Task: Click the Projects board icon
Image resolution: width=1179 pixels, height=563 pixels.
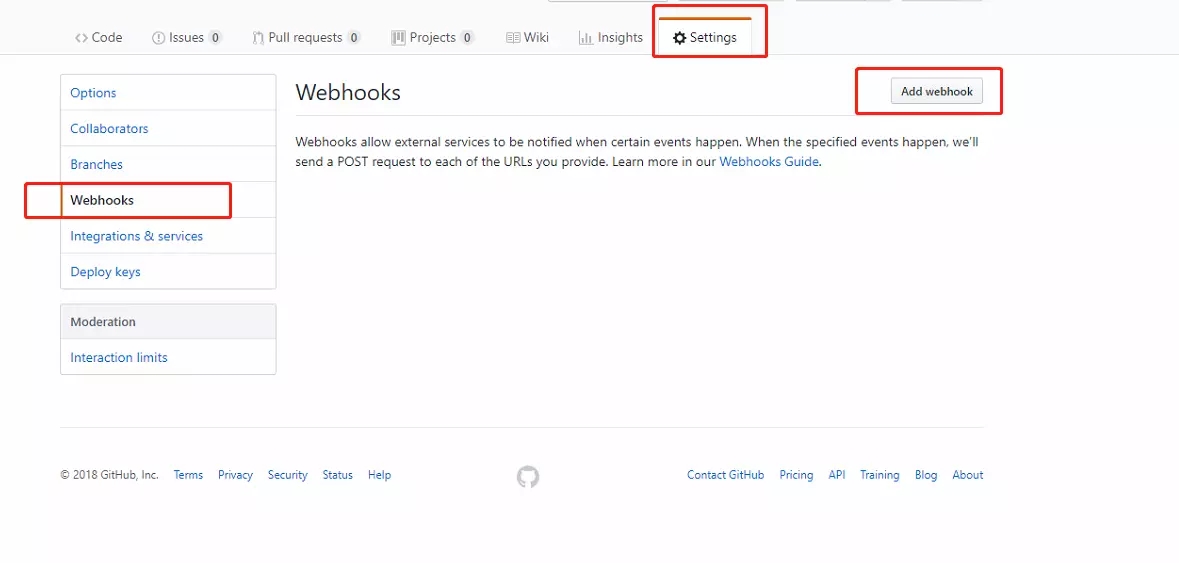Action: [x=399, y=38]
